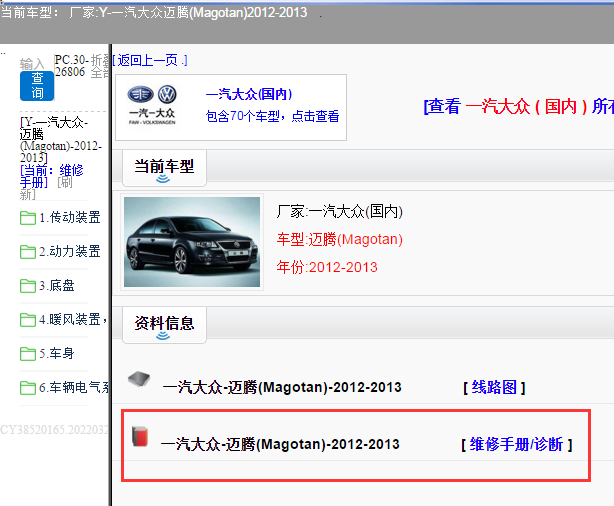Click 年份:2012-2013 red text
Image resolution: width=614 pixels, height=506 pixels.
tap(327, 267)
